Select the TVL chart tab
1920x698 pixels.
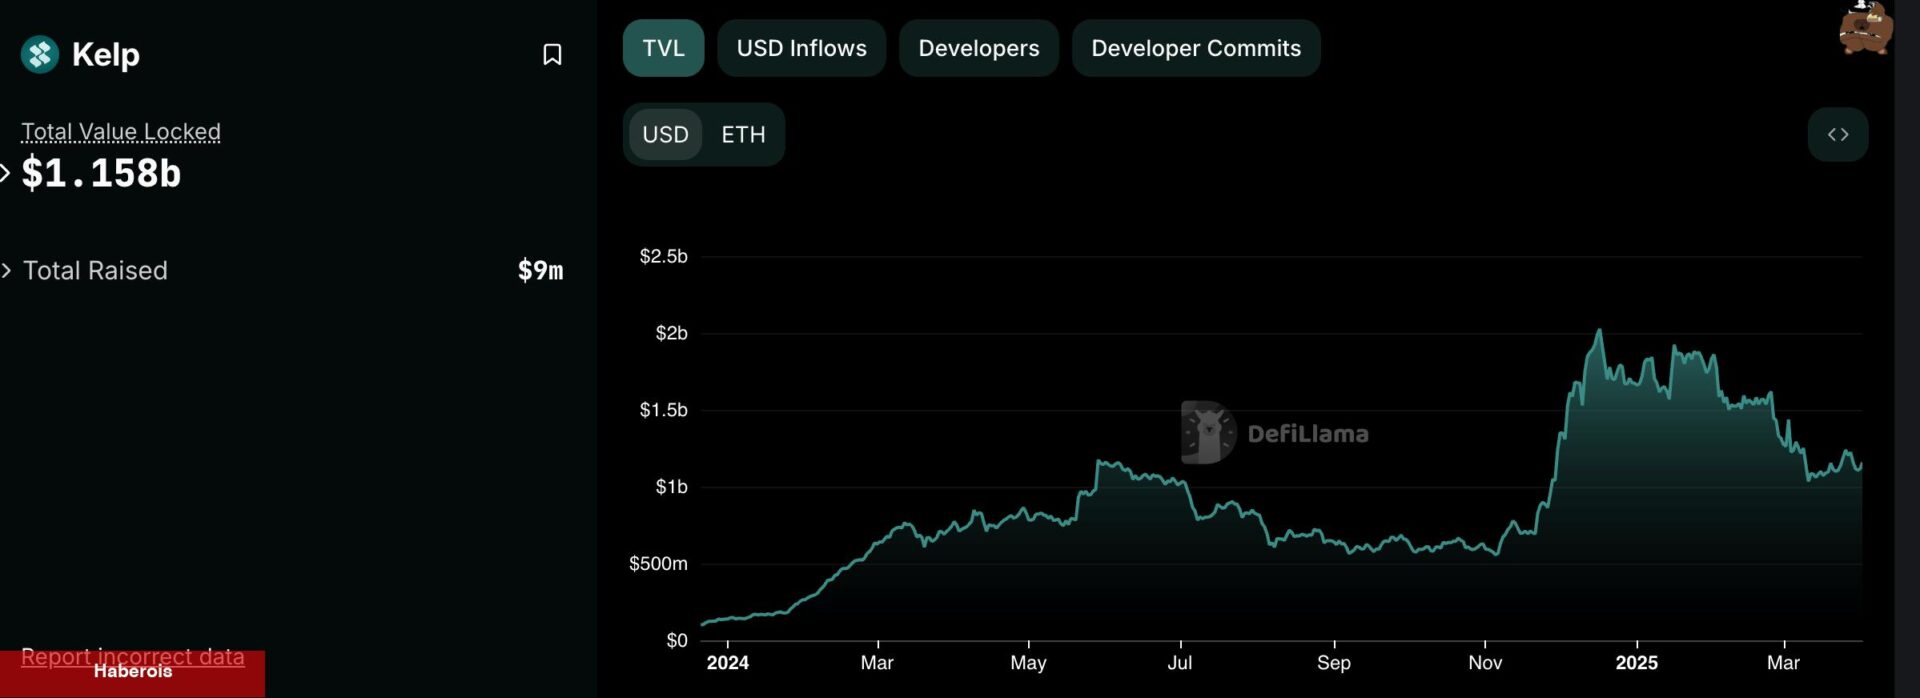point(663,48)
